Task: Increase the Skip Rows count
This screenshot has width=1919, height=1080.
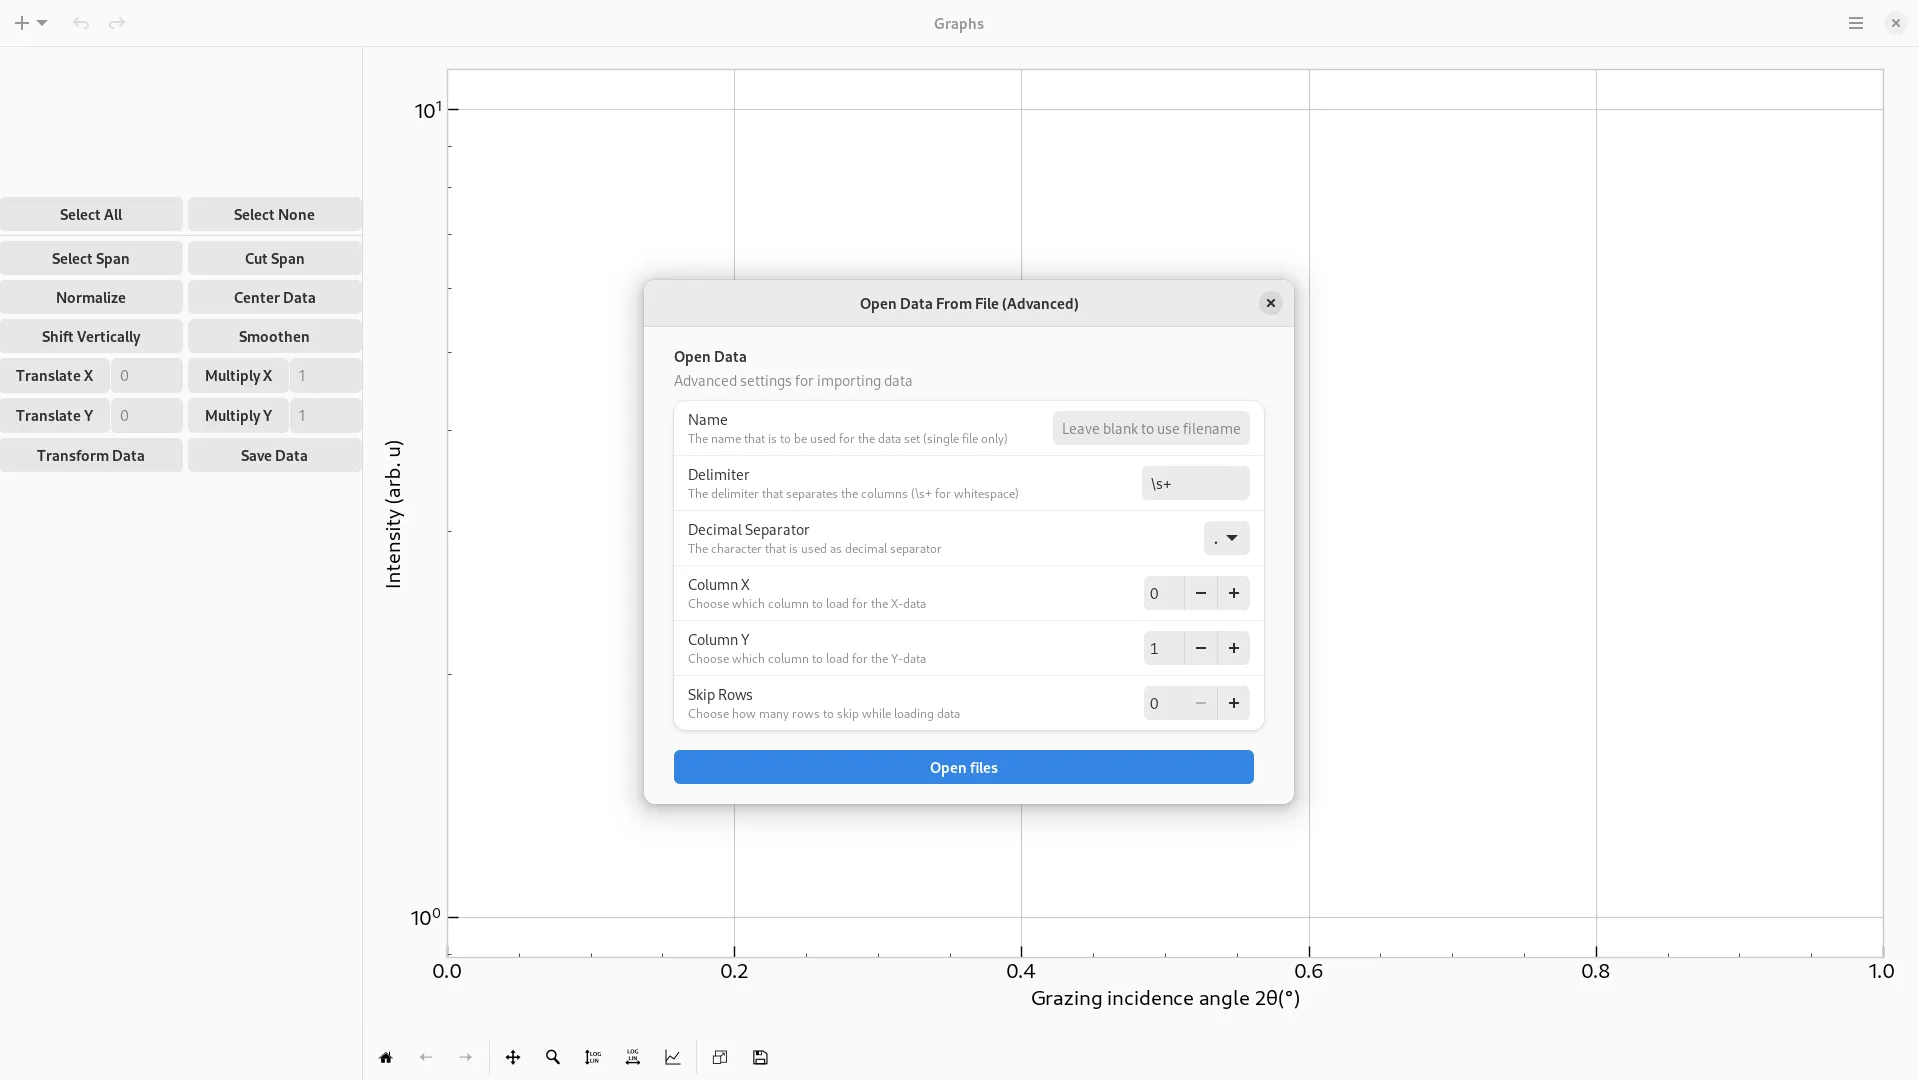Action: (1234, 703)
